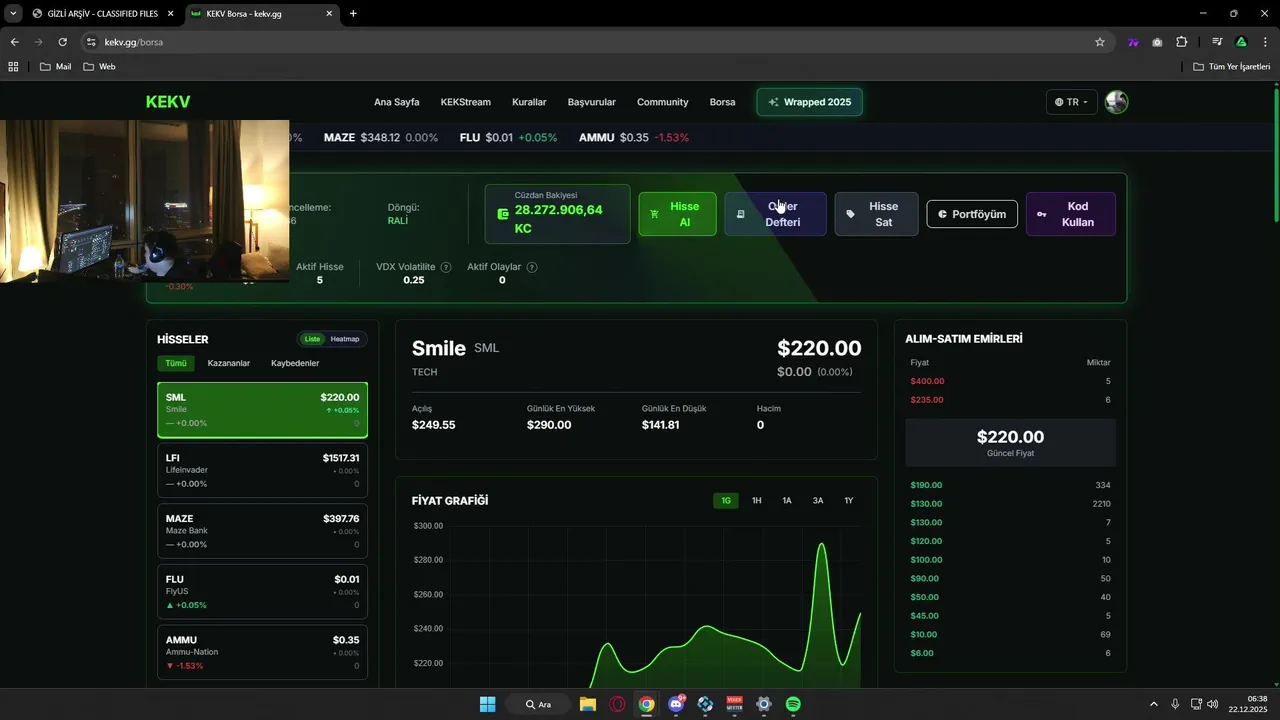Open the media control music icon

(1217, 42)
